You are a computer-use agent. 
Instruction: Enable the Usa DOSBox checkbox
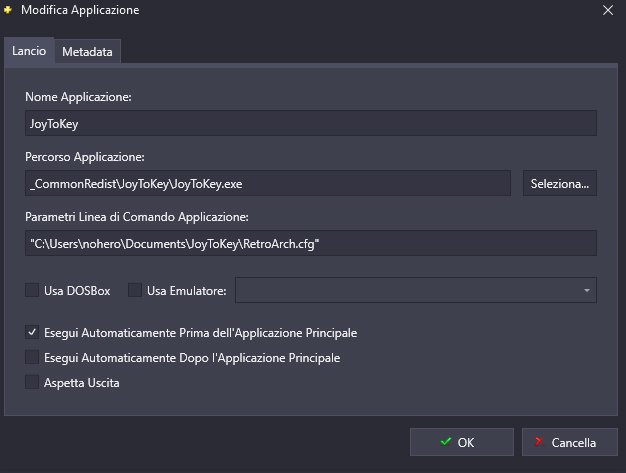coord(32,290)
